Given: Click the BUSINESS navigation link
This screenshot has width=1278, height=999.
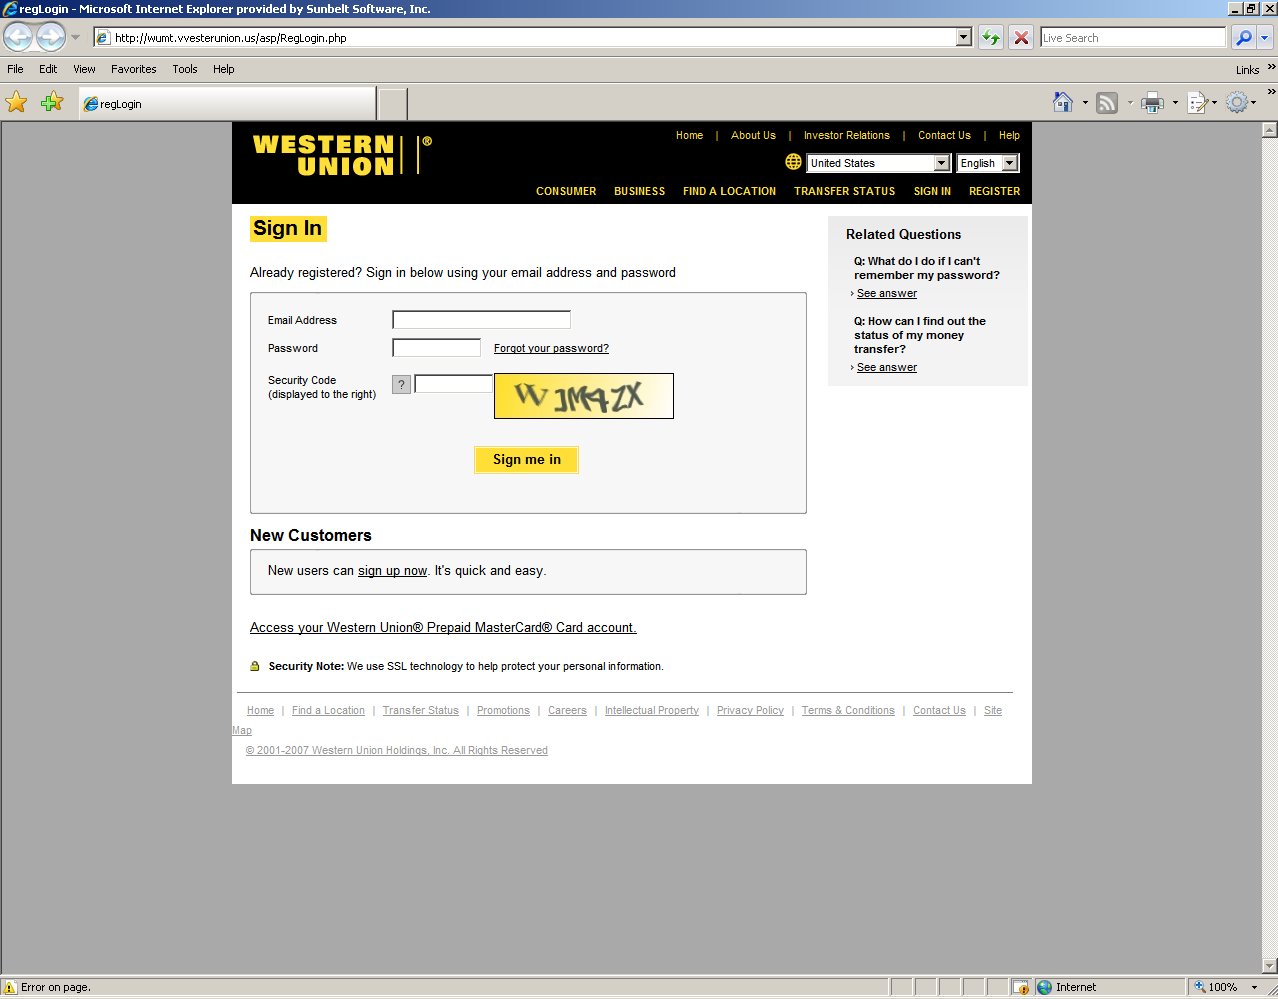Looking at the screenshot, I should click(x=640, y=191).
